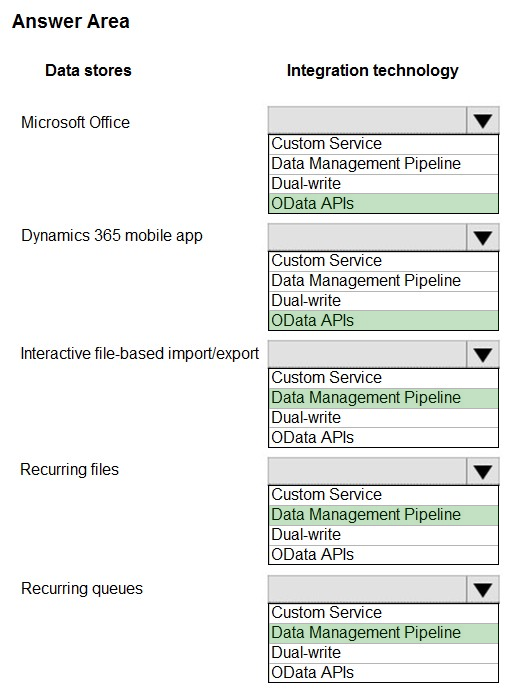
Task: Choose OData APIs under Recurring queues
Action: coord(384,673)
